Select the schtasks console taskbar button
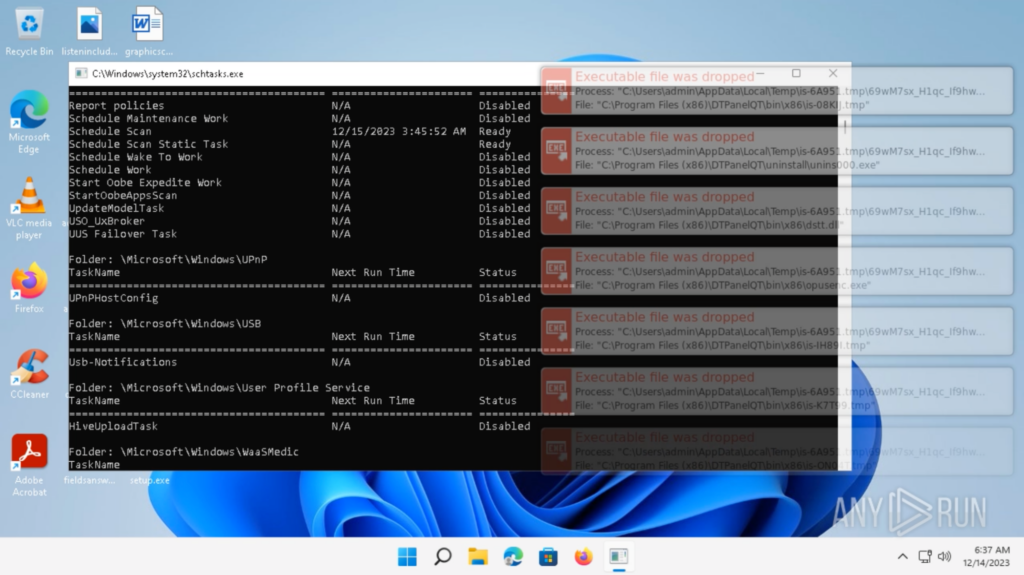This screenshot has height=575, width=1024. point(618,556)
